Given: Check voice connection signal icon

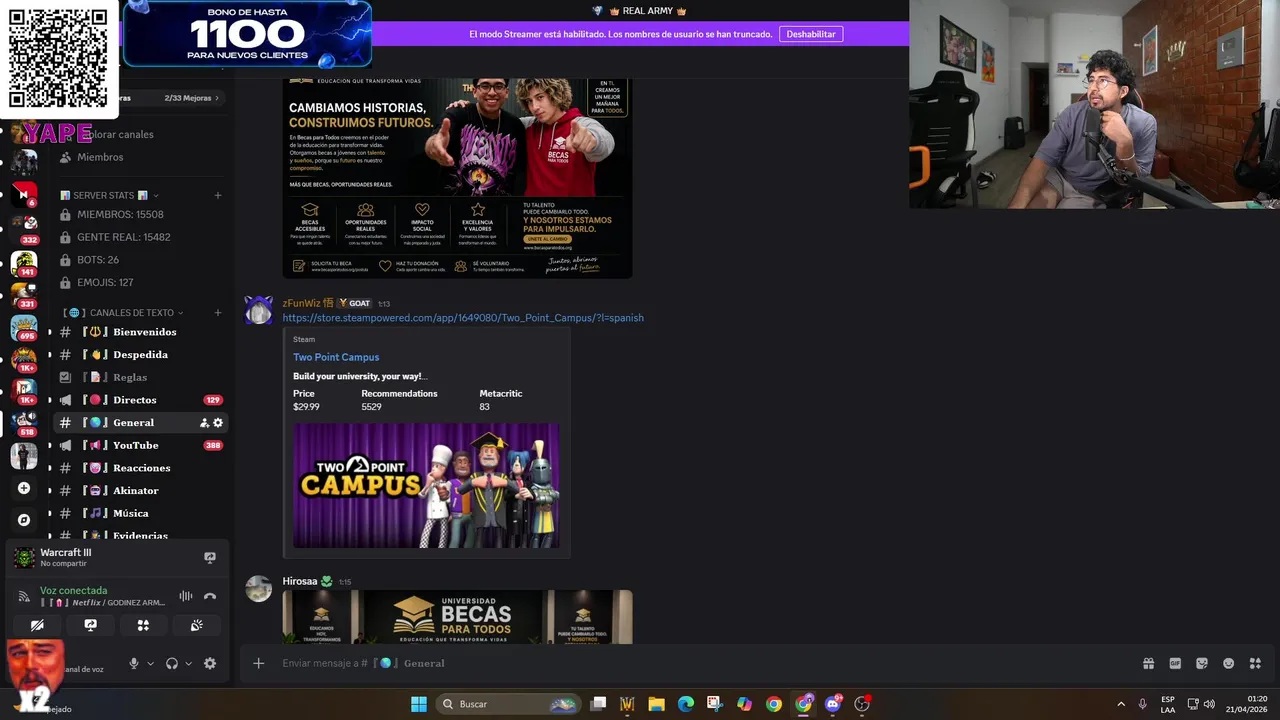Looking at the screenshot, I should 24,596.
